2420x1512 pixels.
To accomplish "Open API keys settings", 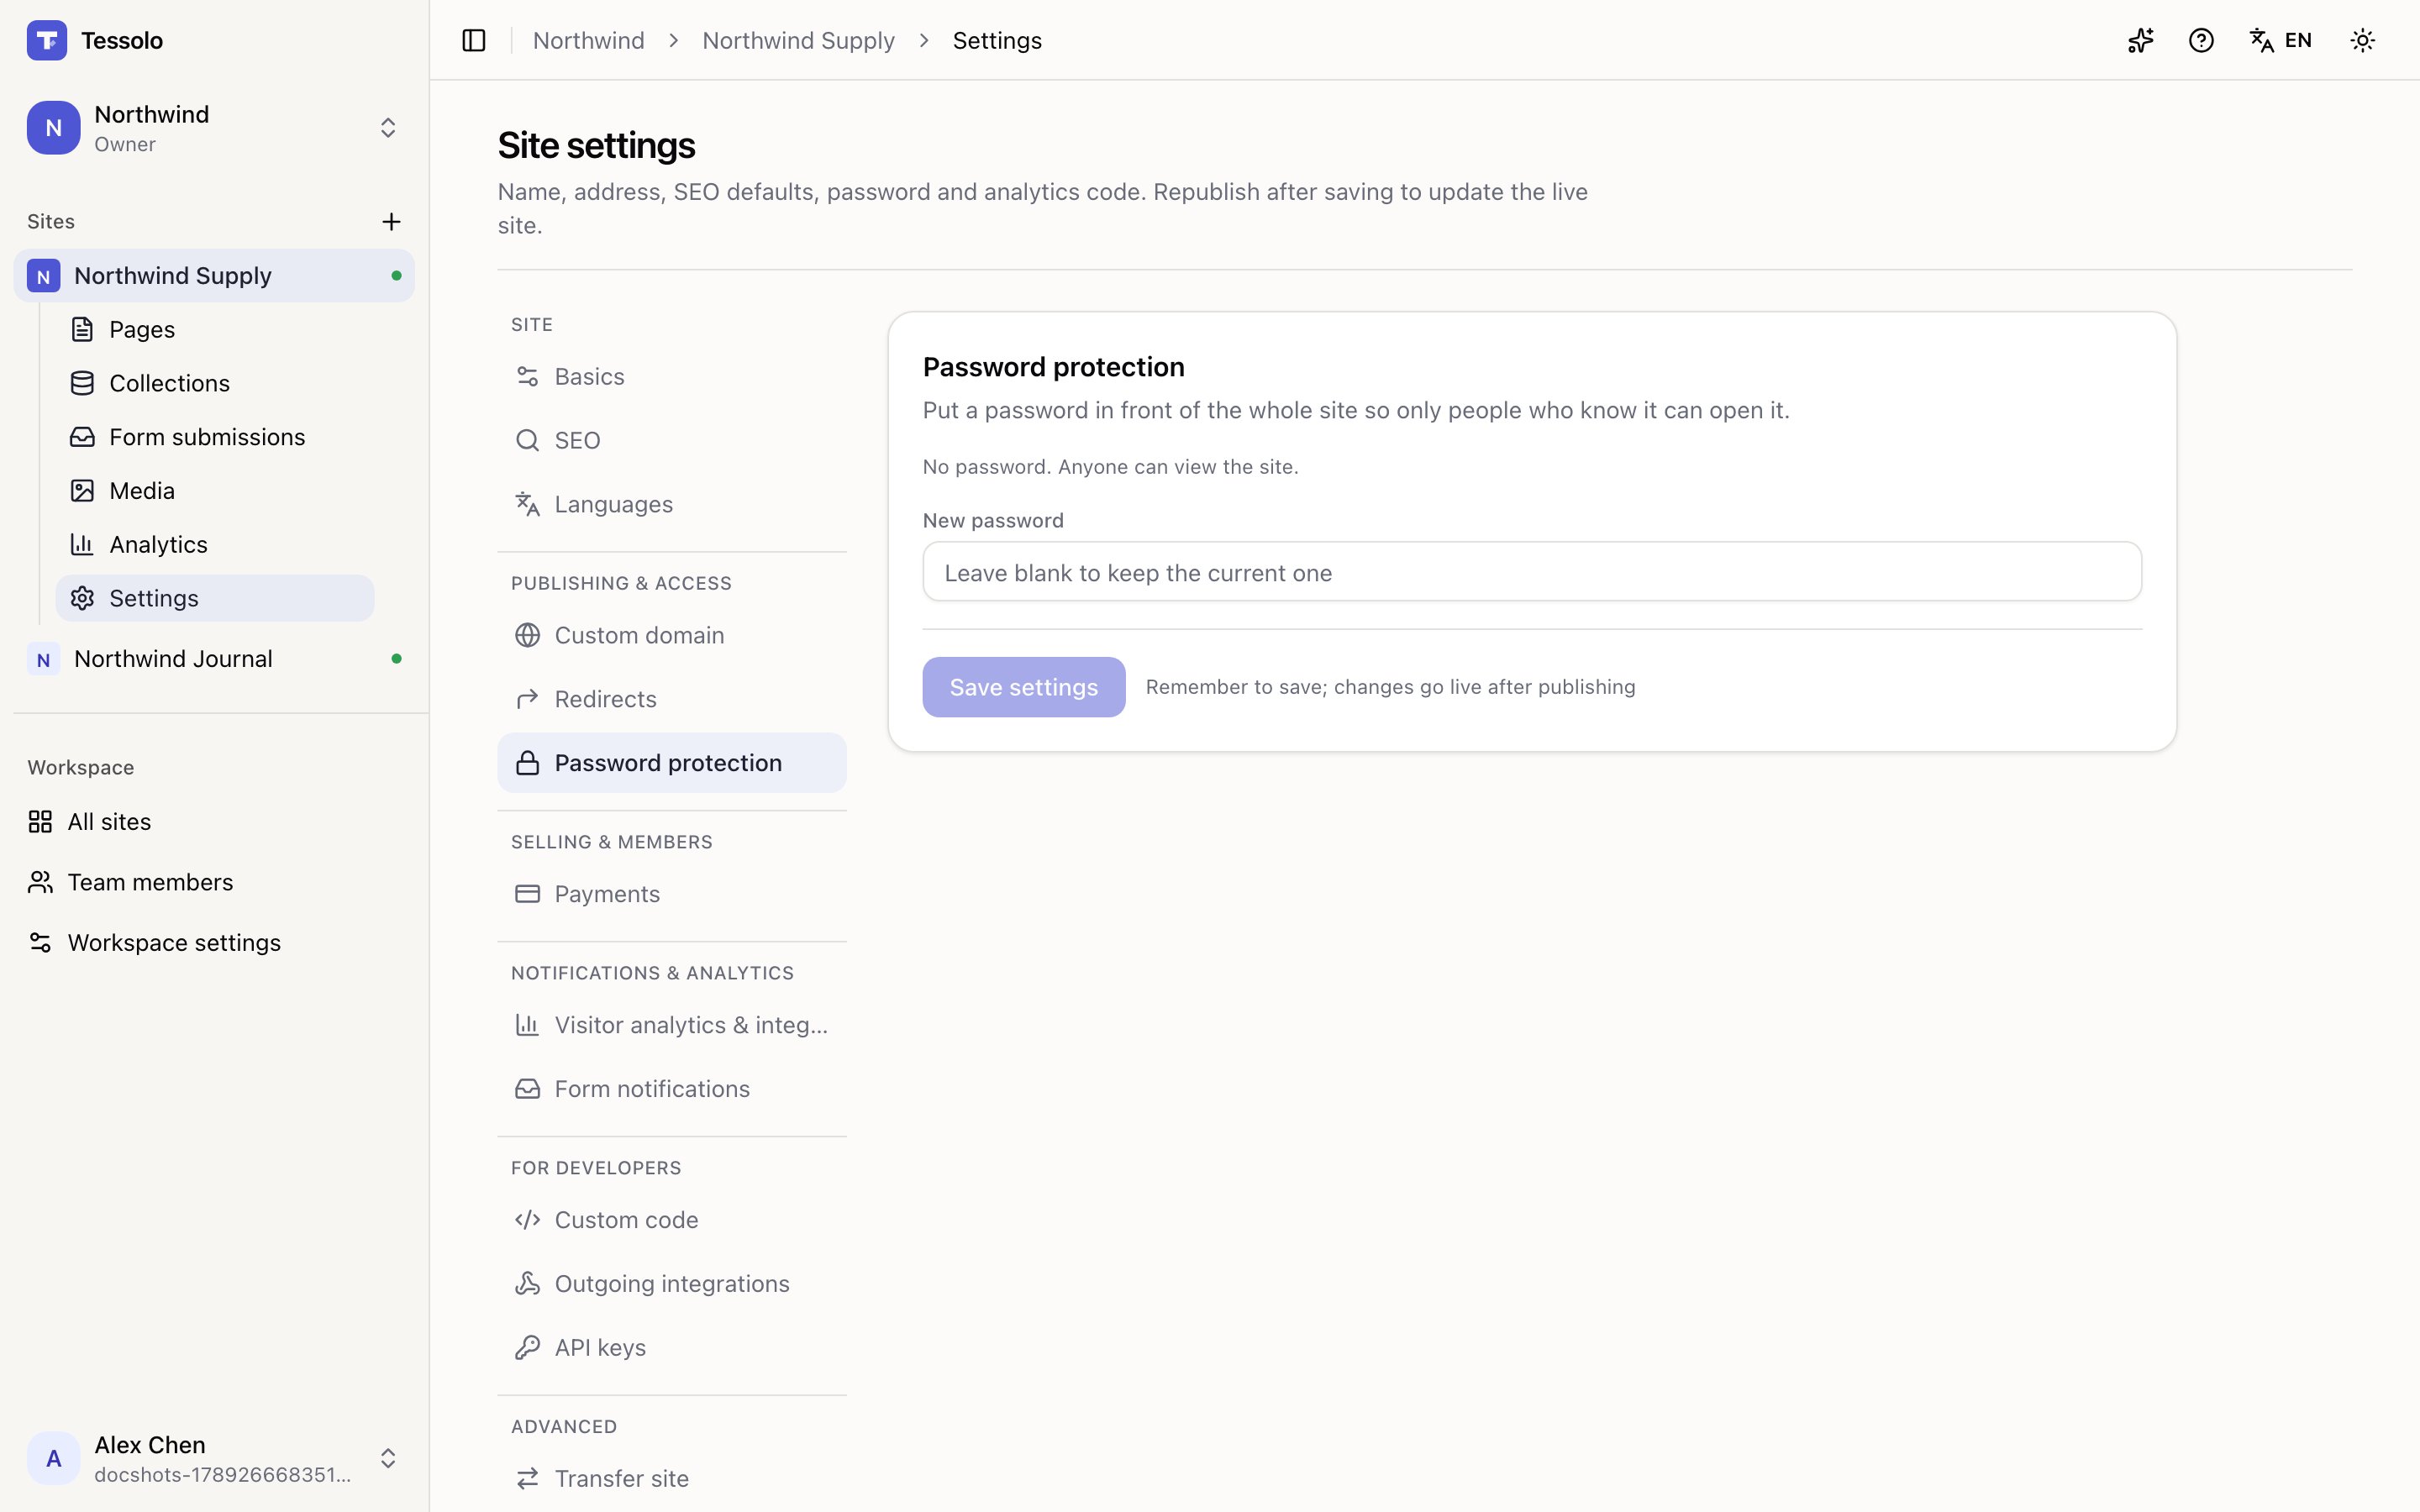I will click(x=672, y=1348).
